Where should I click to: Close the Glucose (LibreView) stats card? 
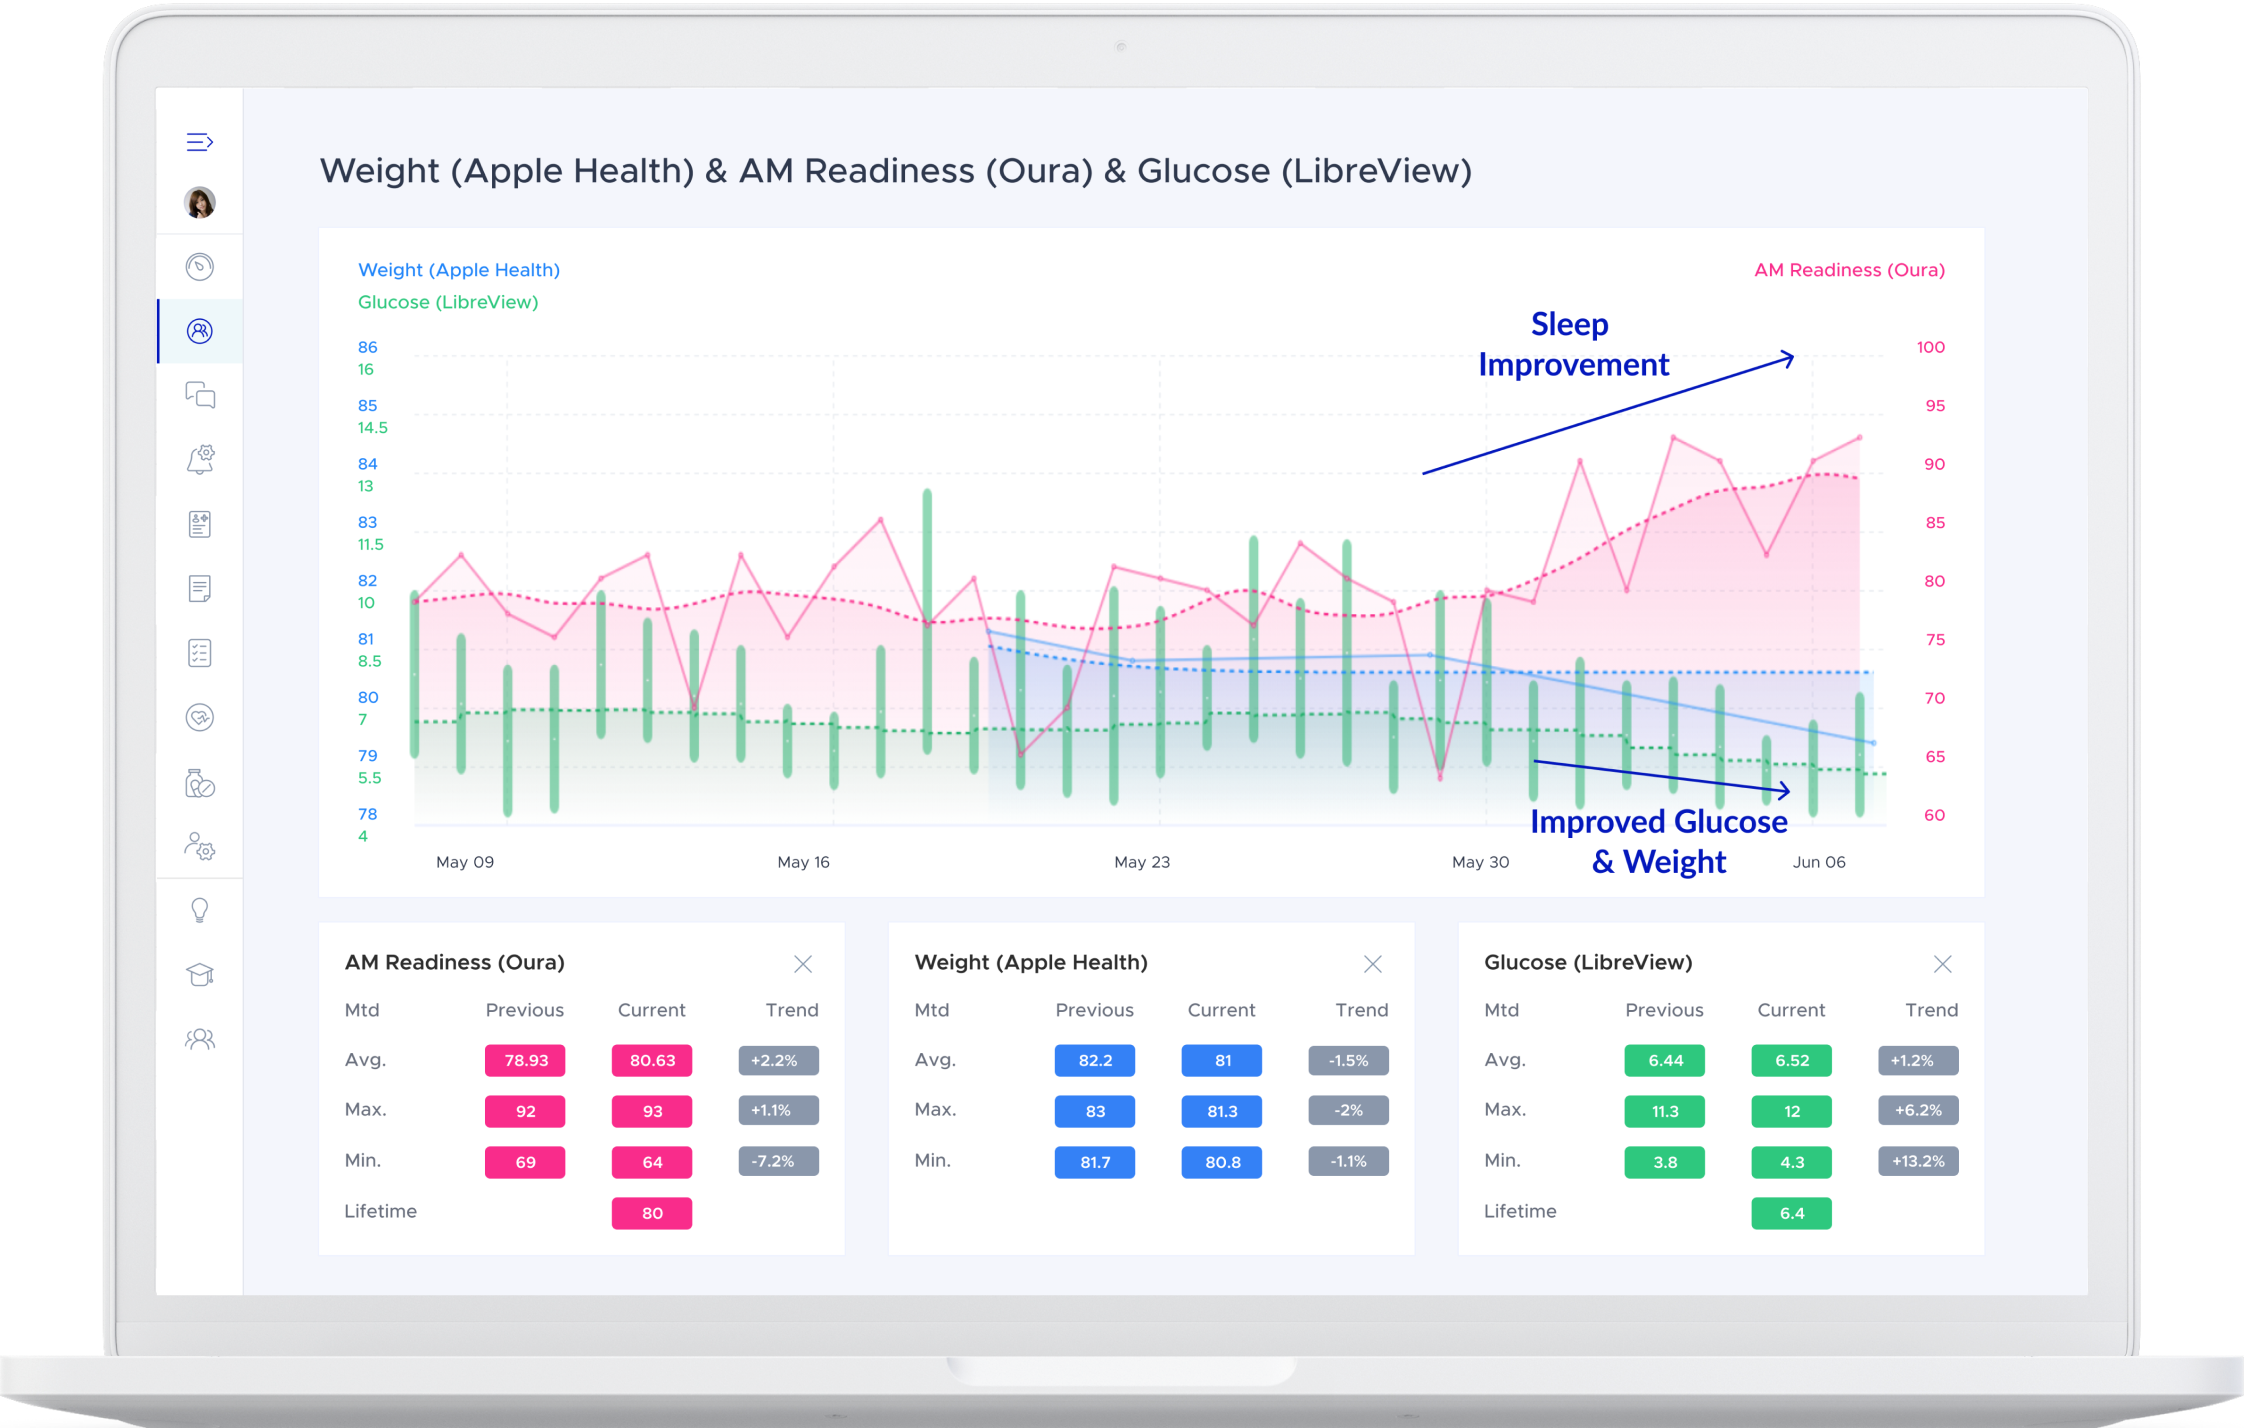click(x=1943, y=964)
